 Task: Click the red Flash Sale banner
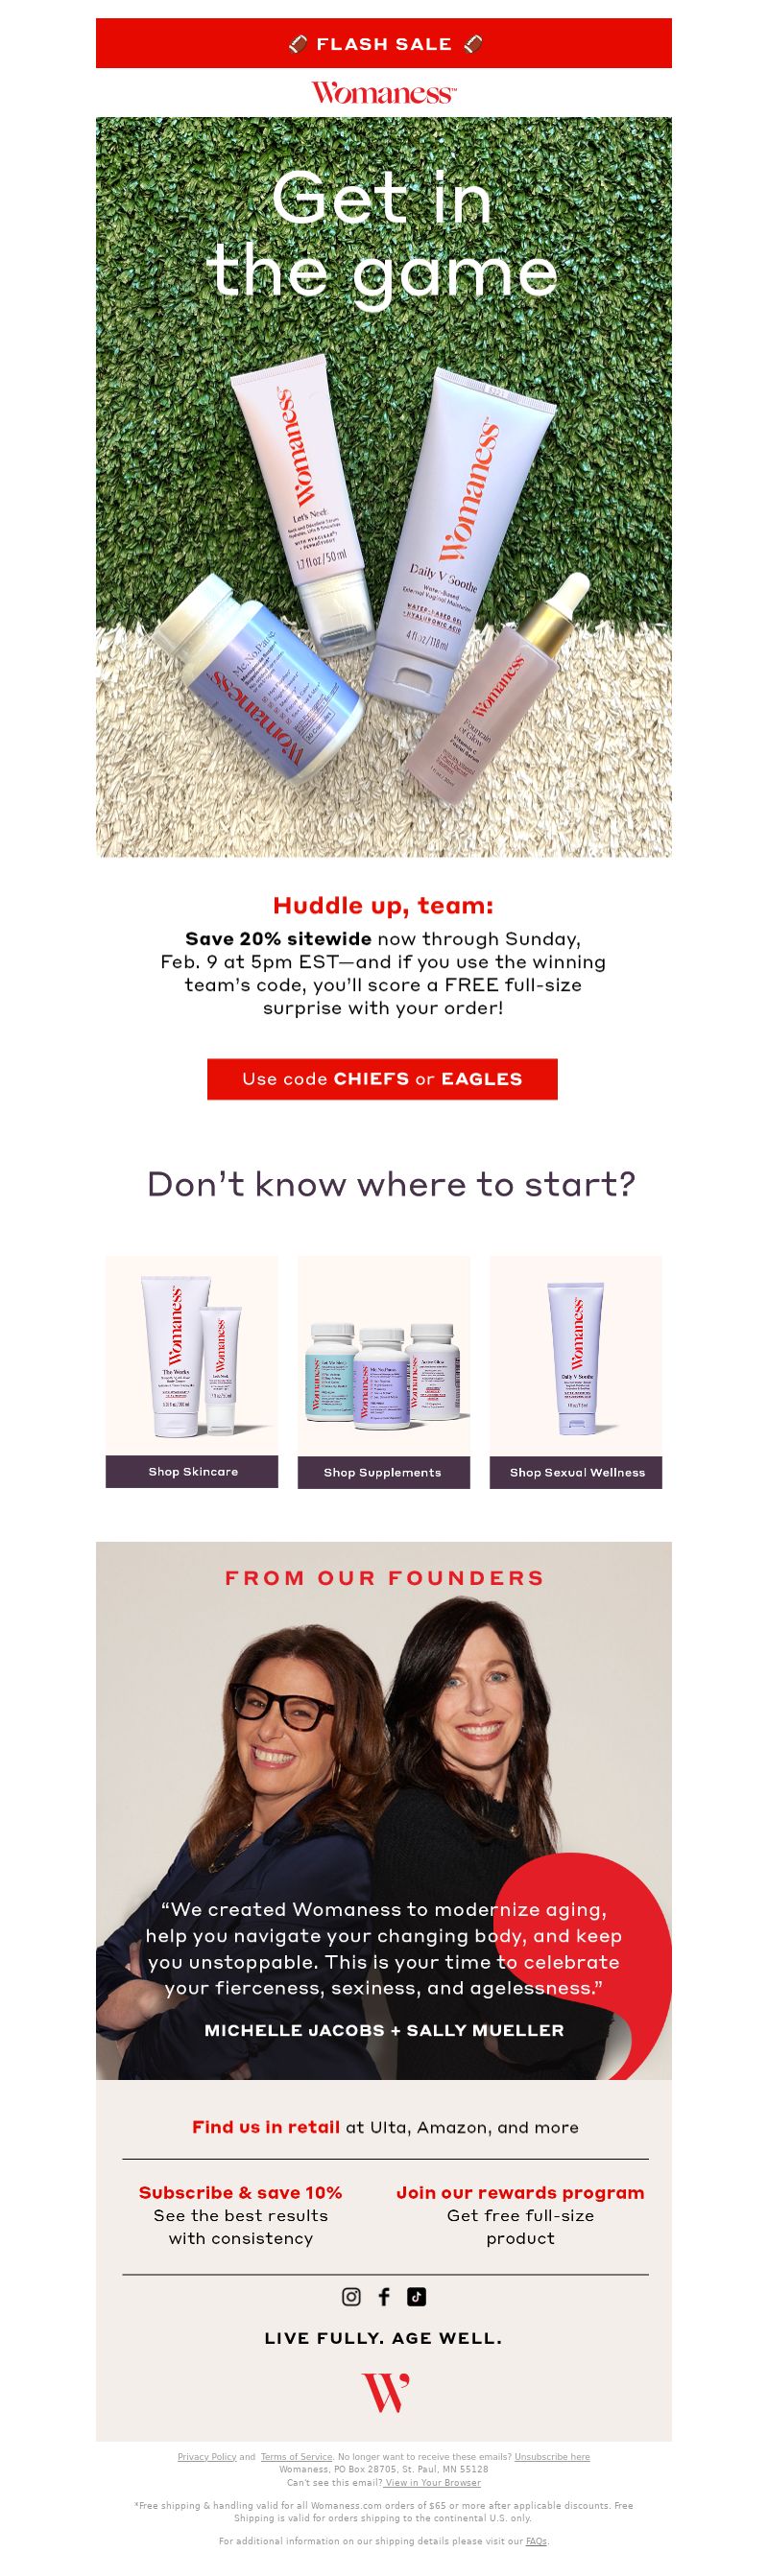pos(384,43)
